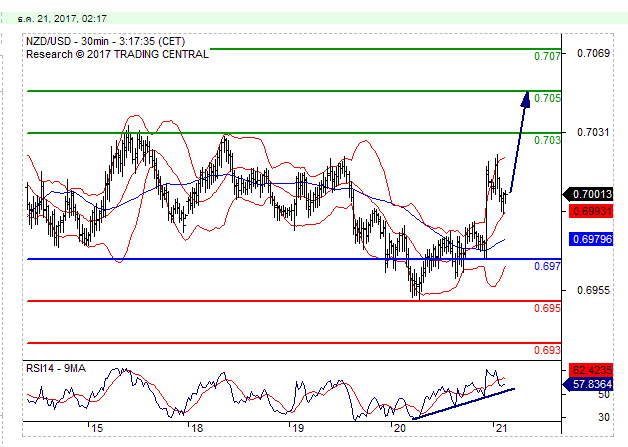Click the green 0.705 resistance label
628x447 pixels.
[x=547, y=98]
